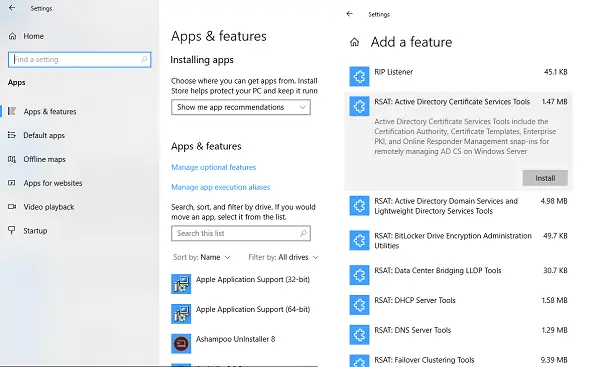Select Ashampoo UnInstaller 8 in app list
The height and width of the screenshot is (367, 600).
pos(235,339)
